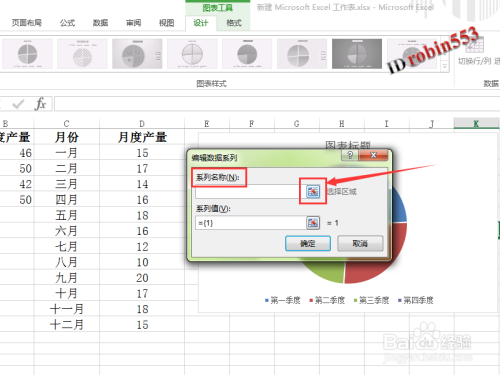Switch to the 格式 chart tools tab
Screen dimensions: 500x375
tap(234, 23)
